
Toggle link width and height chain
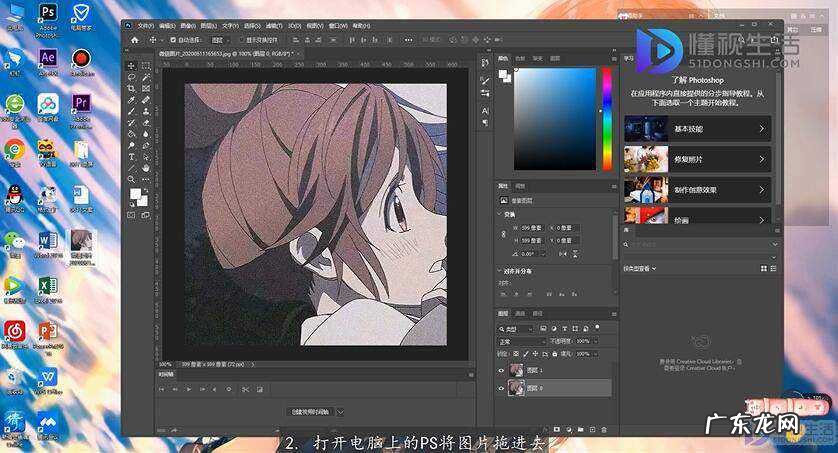pyautogui.click(x=503, y=234)
